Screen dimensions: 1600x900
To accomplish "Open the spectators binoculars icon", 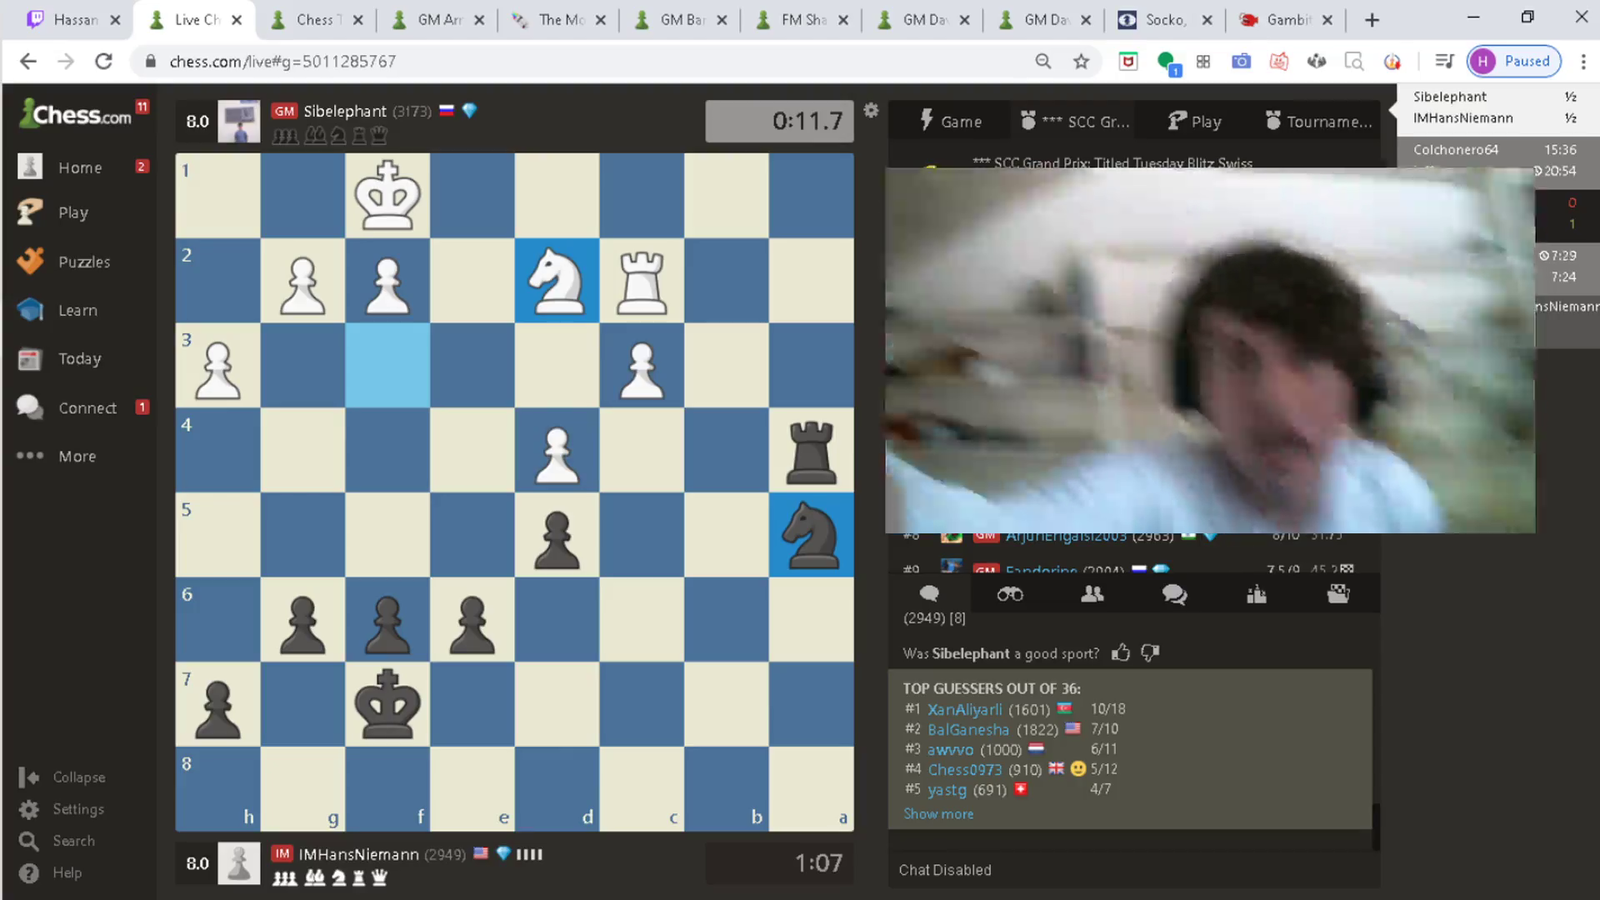I will pos(1010,594).
